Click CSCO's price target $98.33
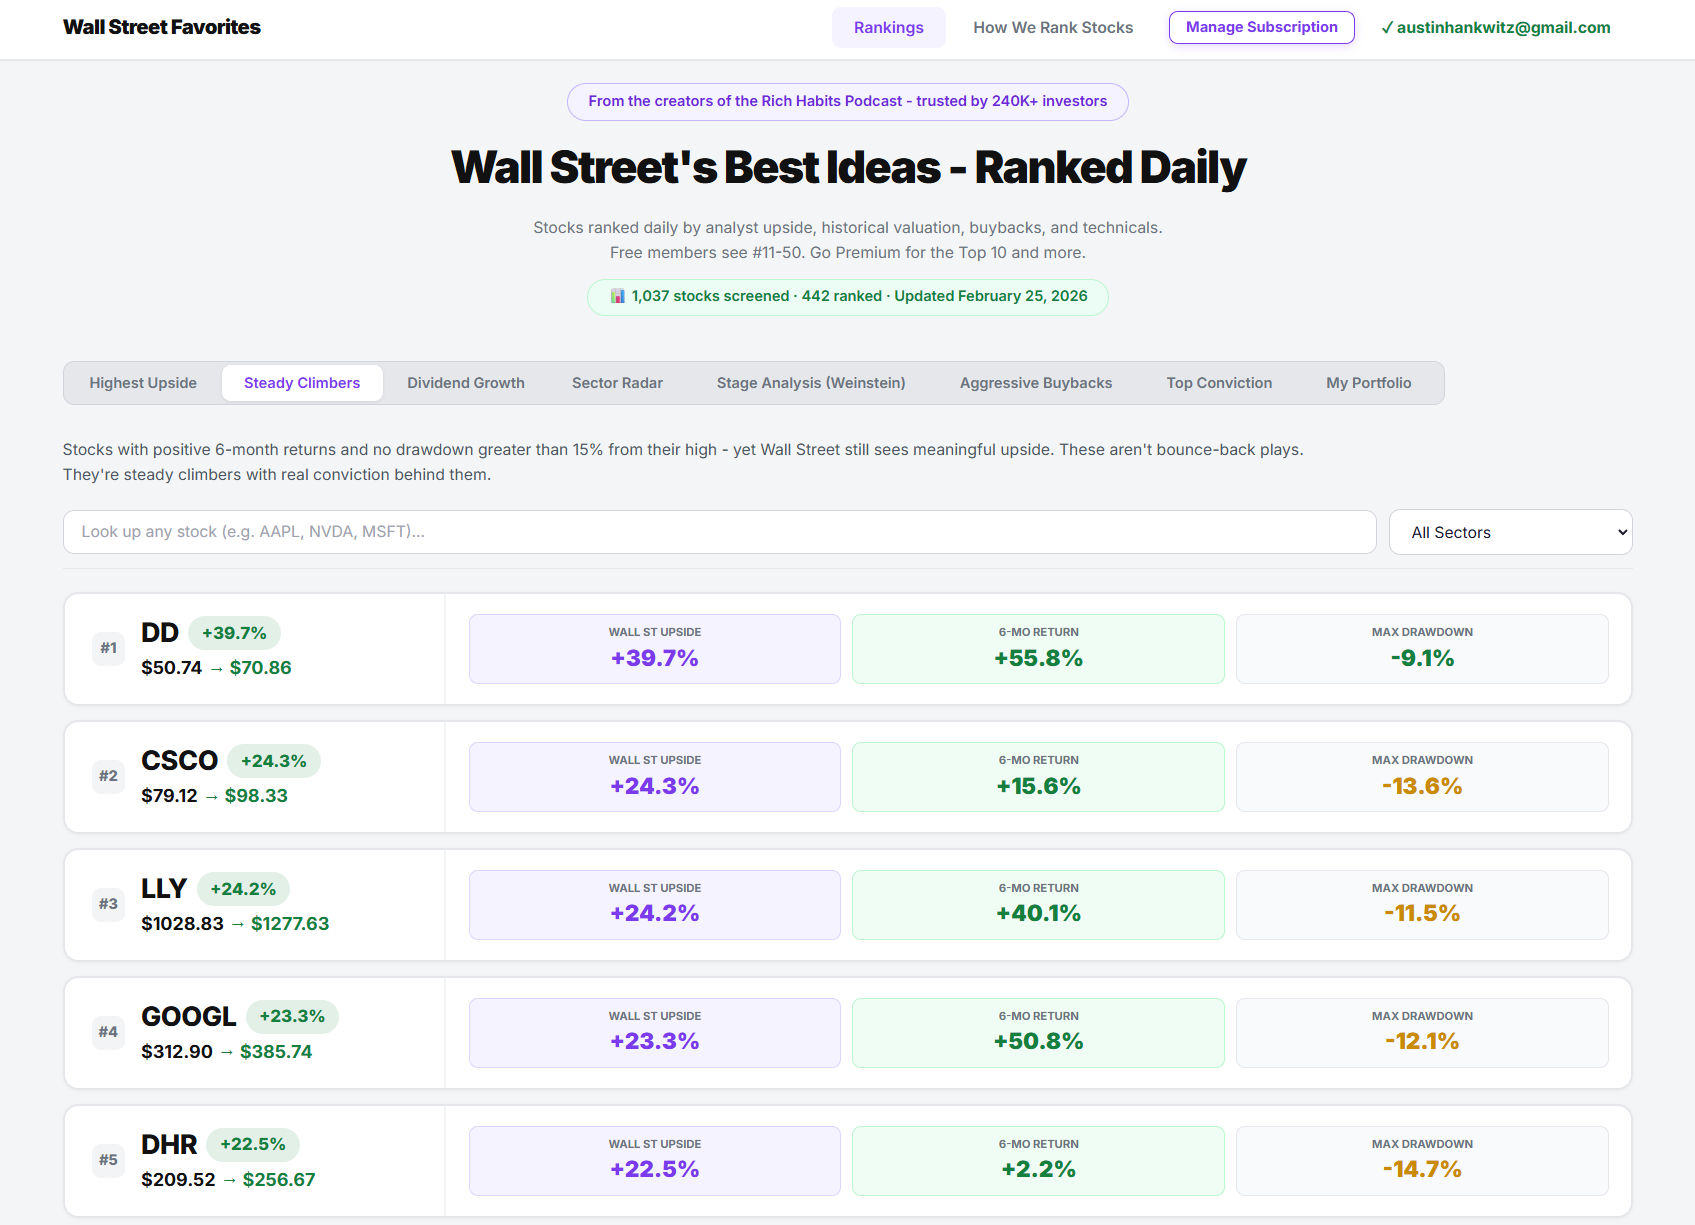 256,796
